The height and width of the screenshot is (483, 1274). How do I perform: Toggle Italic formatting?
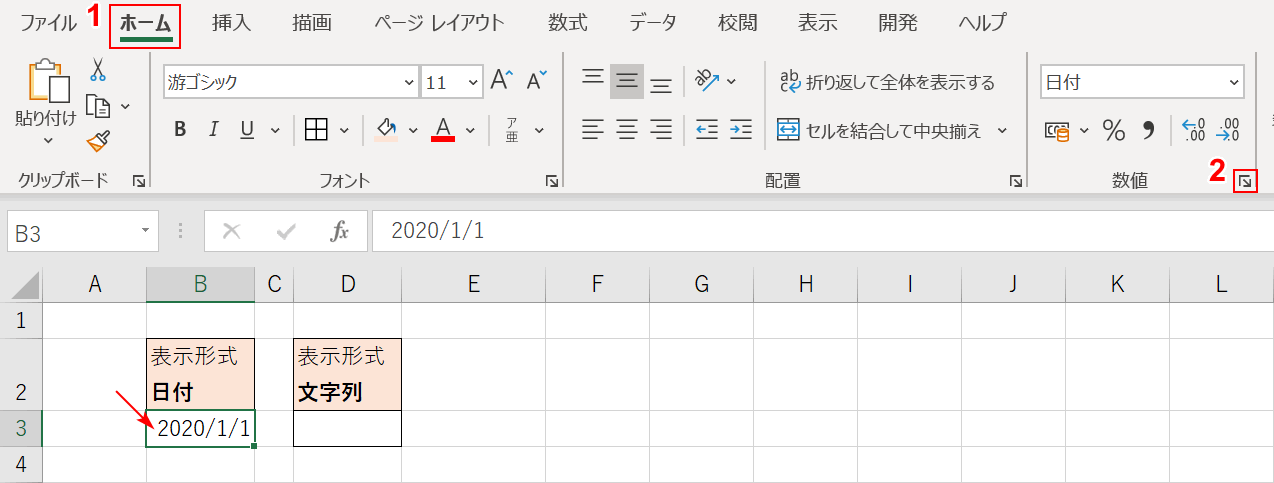pos(213,129)
